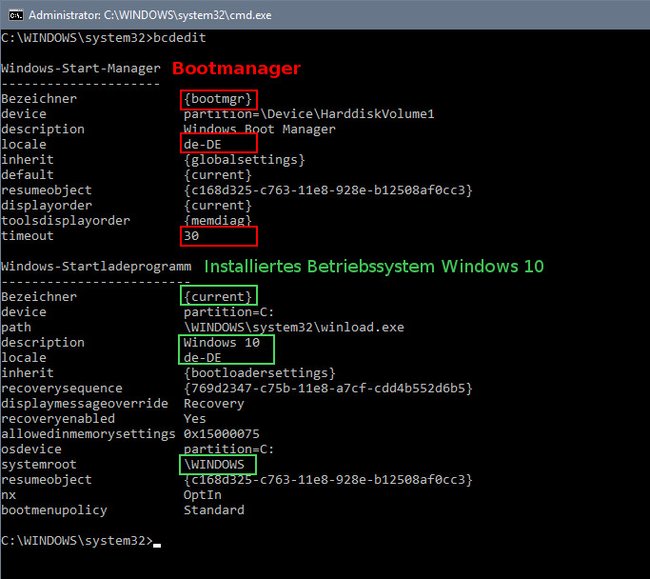650x579 pixels.
Task: Click 'Windows Boot Manager' description value
Action: 260,129
